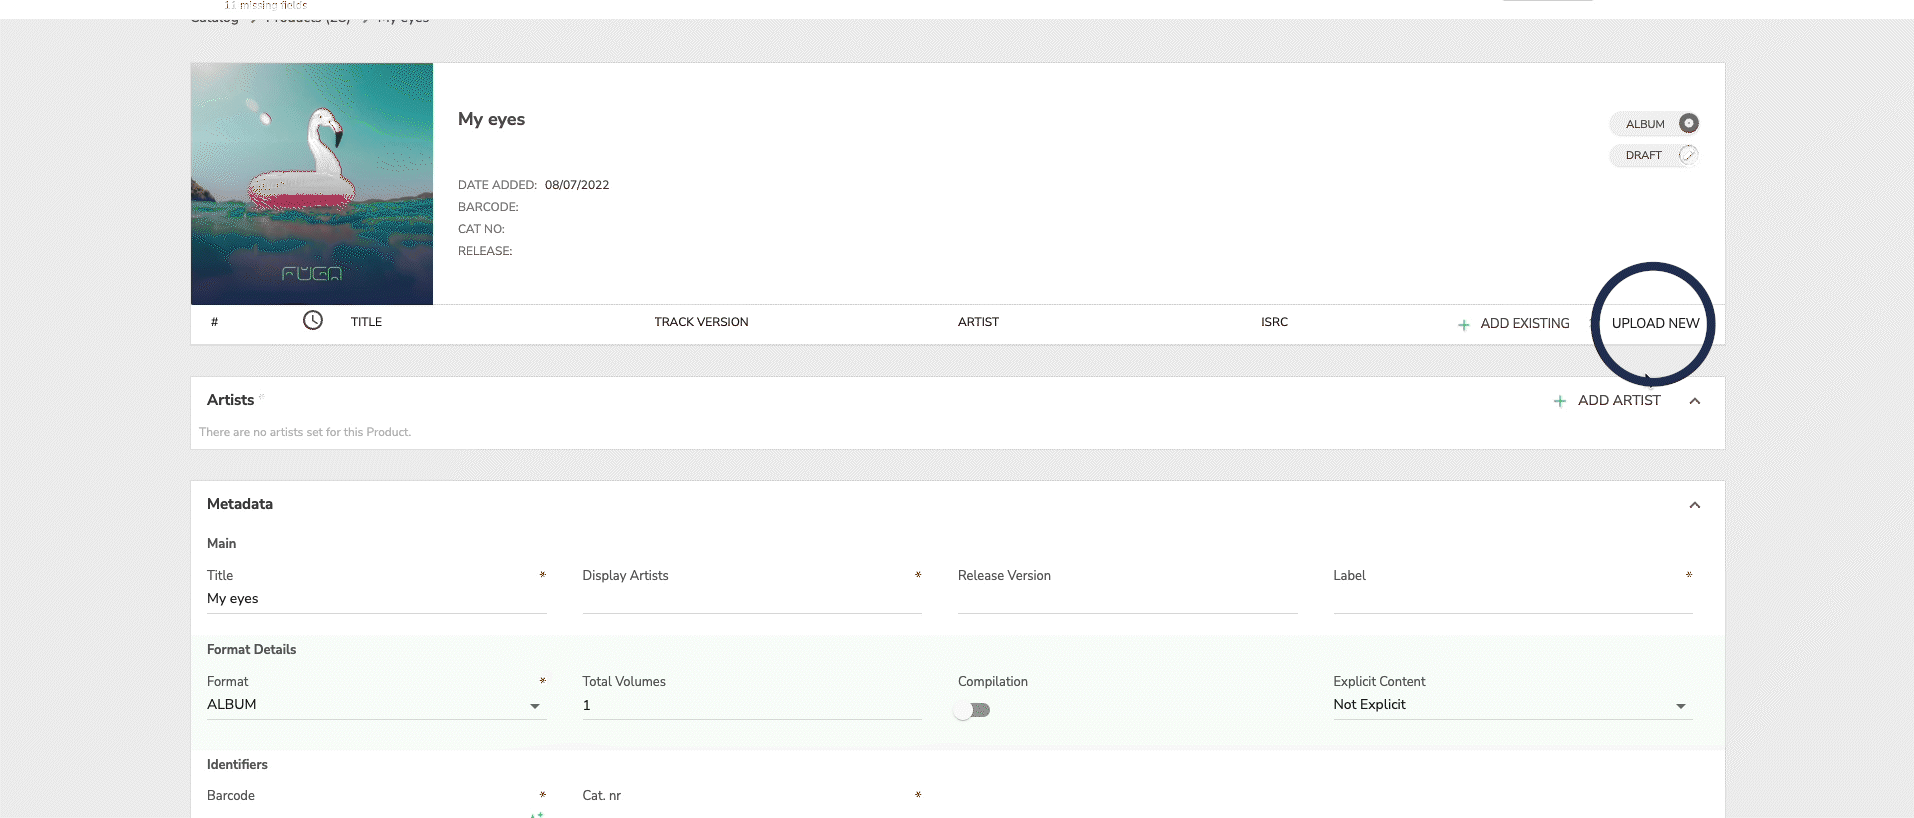Click the plus icon beside Add Existing
The height and width of the screenshot is (818, 1914).
pyautogui.click(x=1463, y=325)
